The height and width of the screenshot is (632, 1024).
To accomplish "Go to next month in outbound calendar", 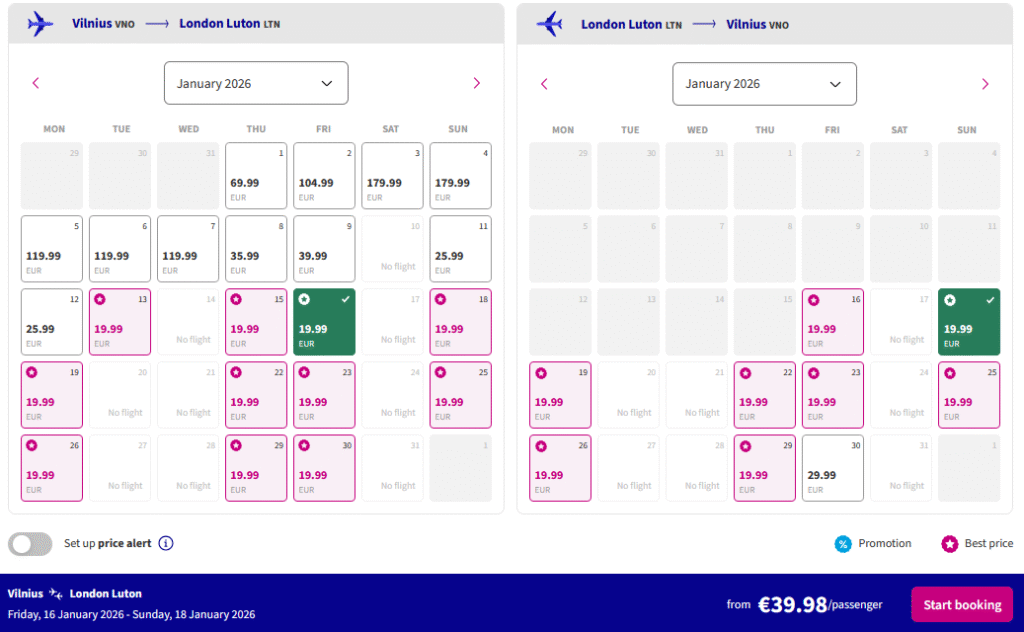I will [476, 83].
